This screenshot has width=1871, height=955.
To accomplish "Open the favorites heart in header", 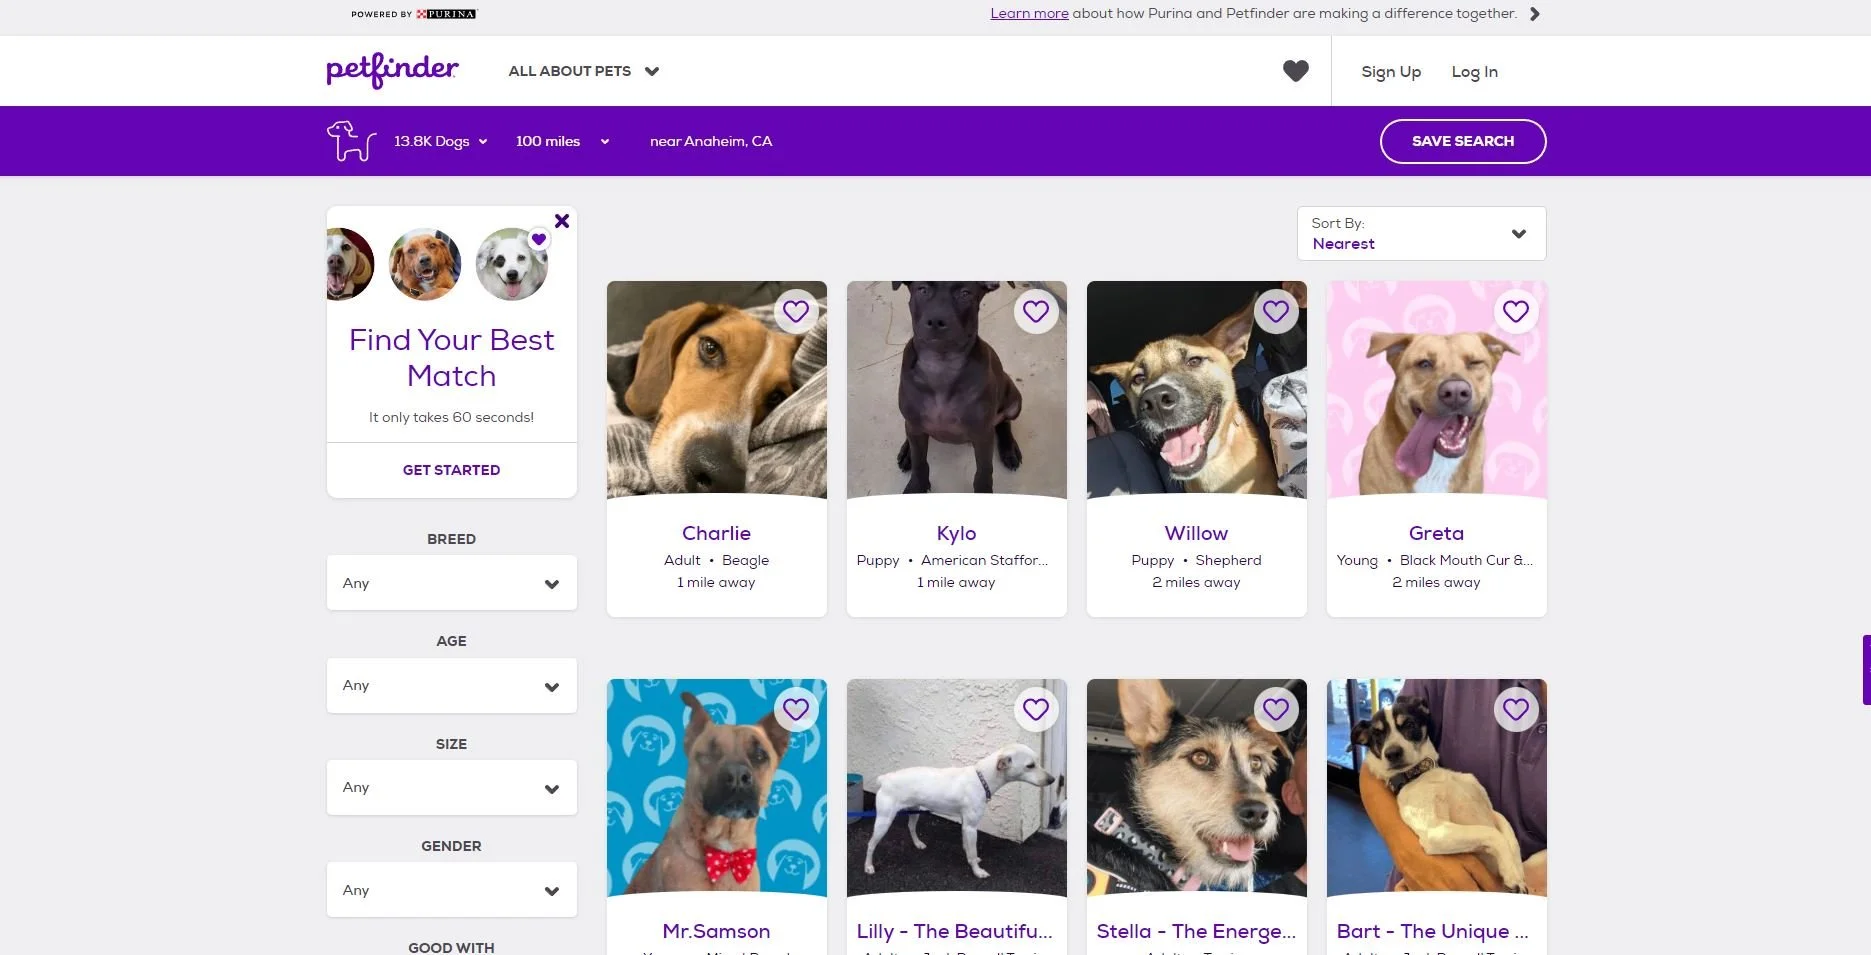I will click(1296, 71).
